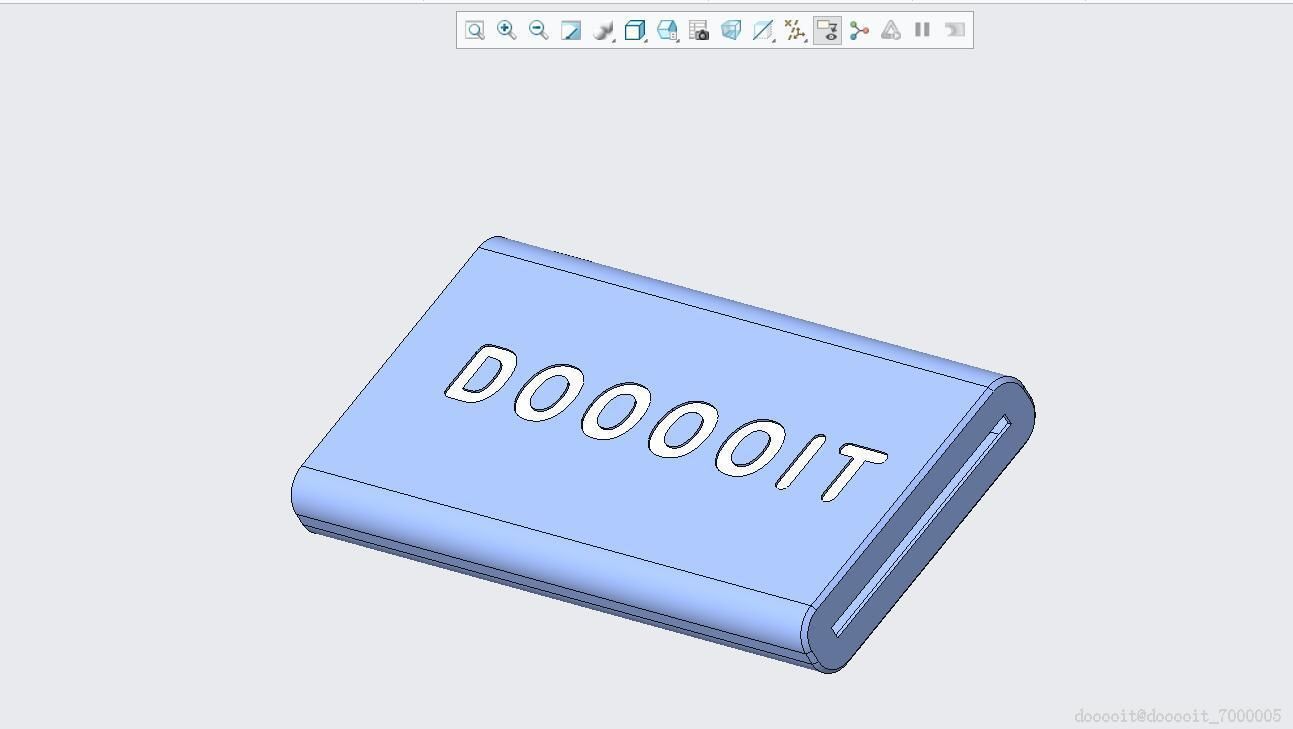1293x729 pixels.
Task: Open the datum points and axes filter
Action: point(795,30)
